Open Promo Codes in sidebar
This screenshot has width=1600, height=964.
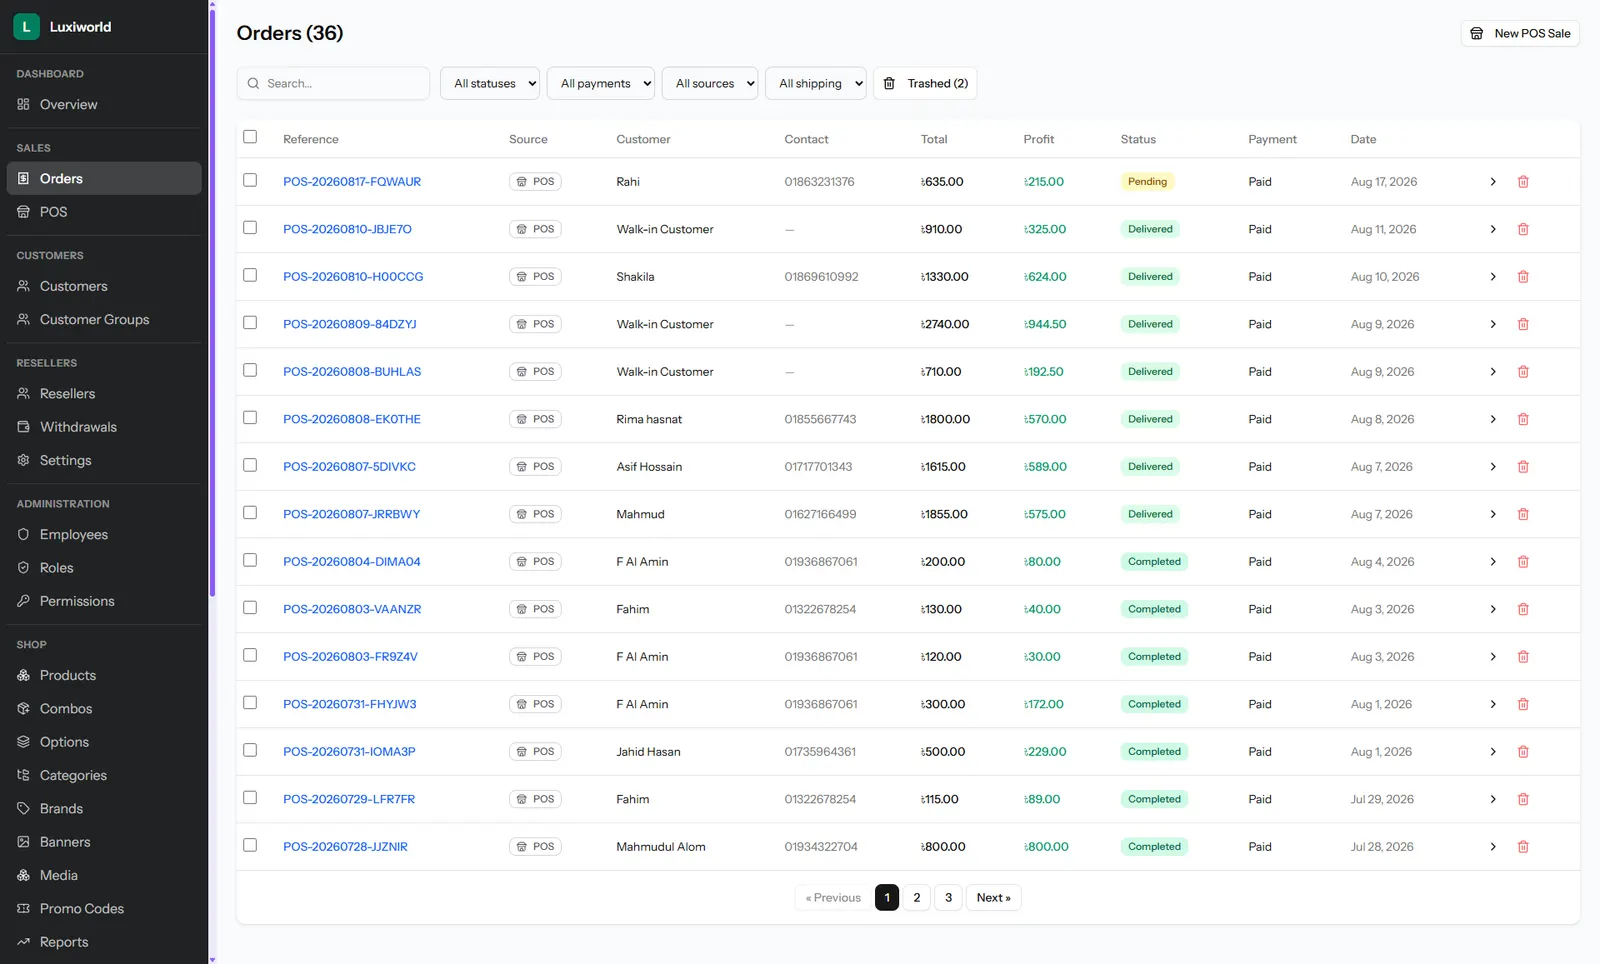pos(104,908)
